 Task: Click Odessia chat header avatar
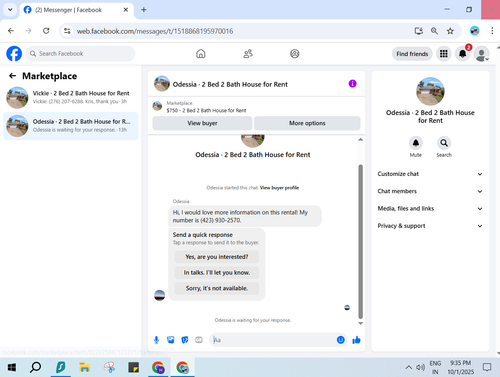tap(162, 84)
